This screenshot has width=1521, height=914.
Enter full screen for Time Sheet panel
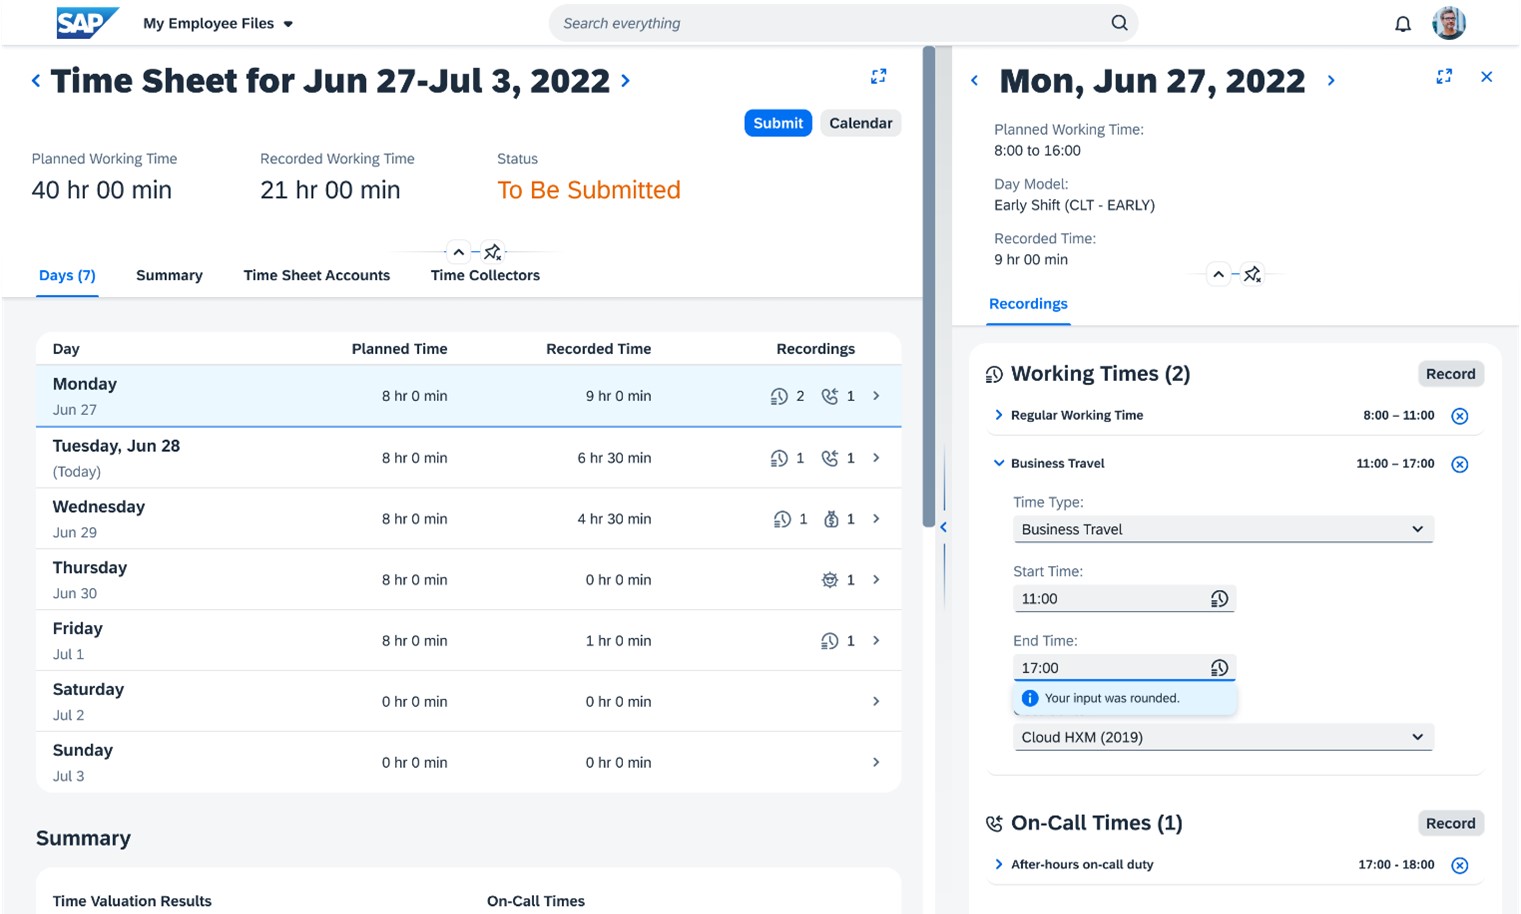[x=878, y=76]
